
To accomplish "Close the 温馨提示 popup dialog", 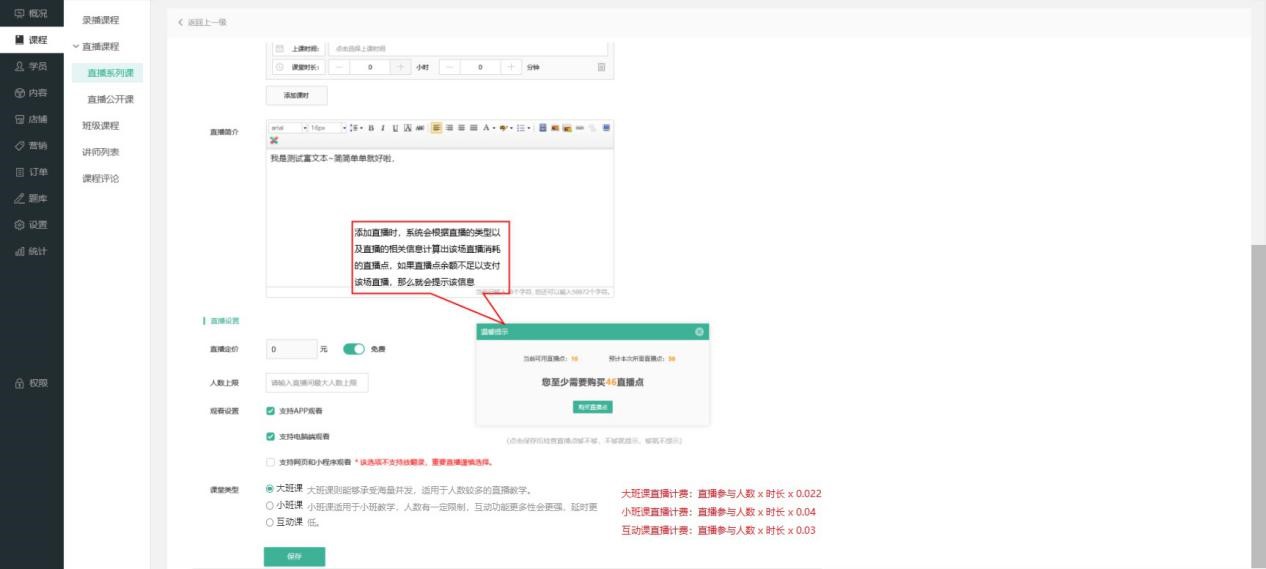I will coord(699,331).
